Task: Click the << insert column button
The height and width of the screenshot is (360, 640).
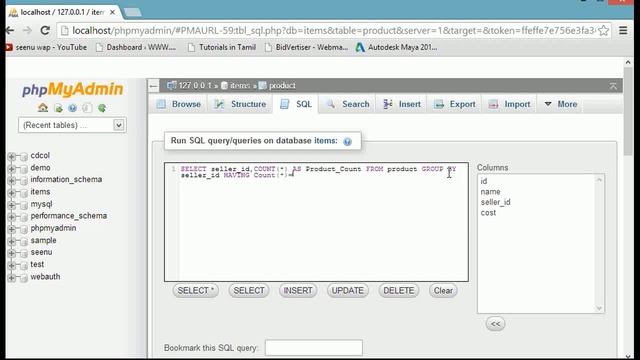Action: (496, 324)
